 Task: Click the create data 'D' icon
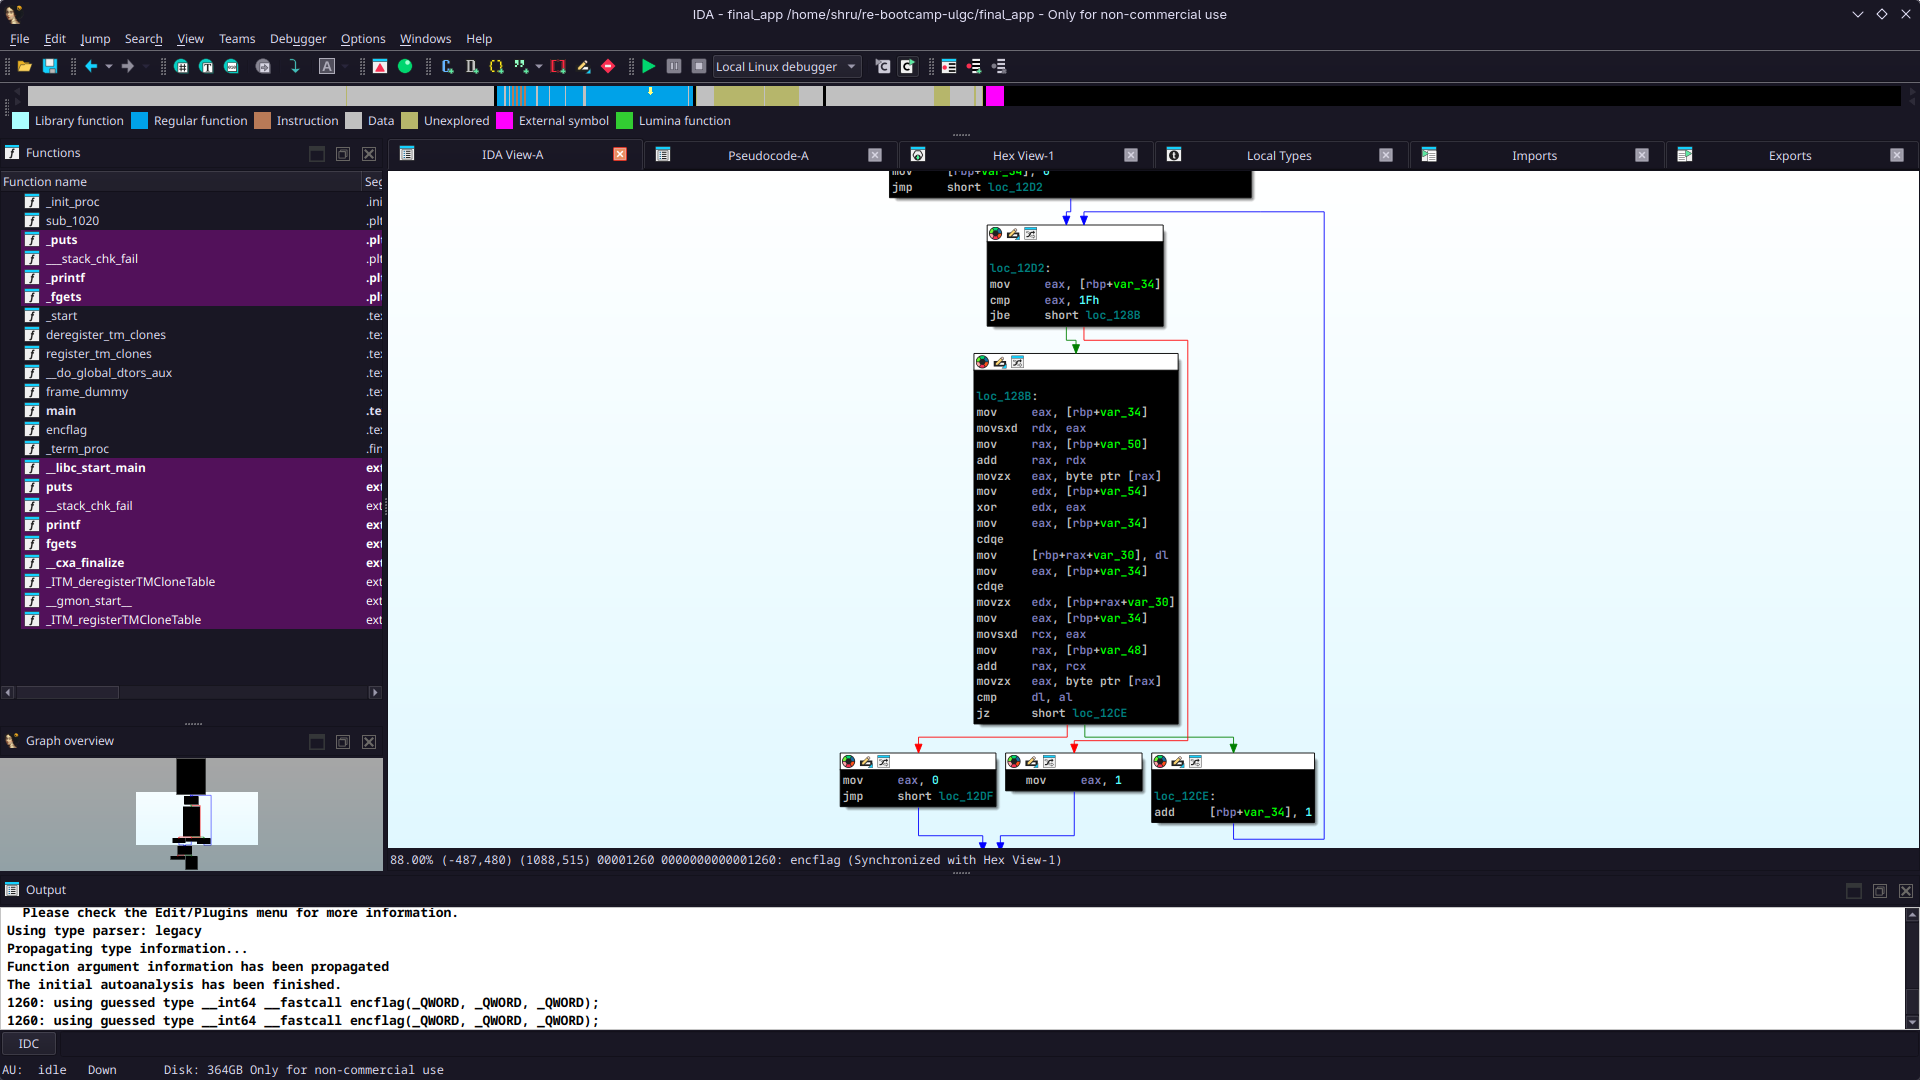(x=472, y=66)
